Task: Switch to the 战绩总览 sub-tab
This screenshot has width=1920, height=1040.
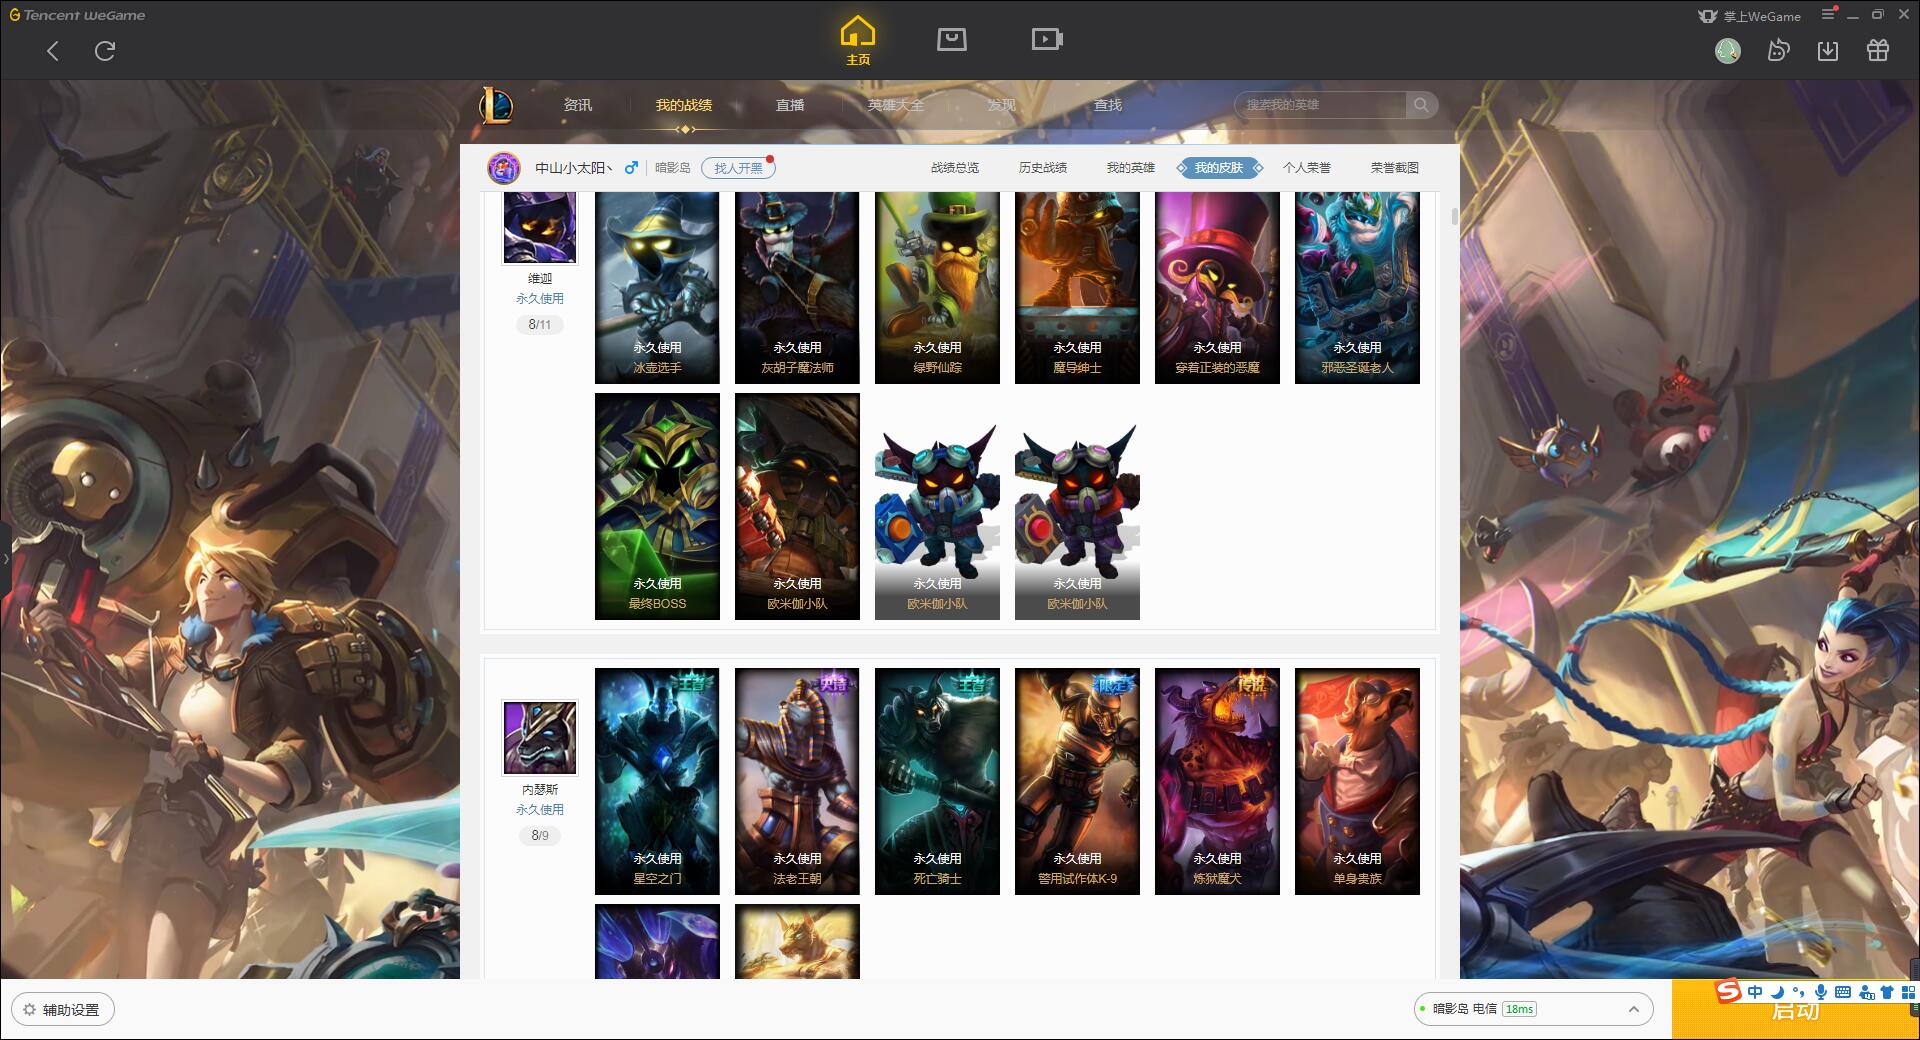Action: [x=955, y=168]
